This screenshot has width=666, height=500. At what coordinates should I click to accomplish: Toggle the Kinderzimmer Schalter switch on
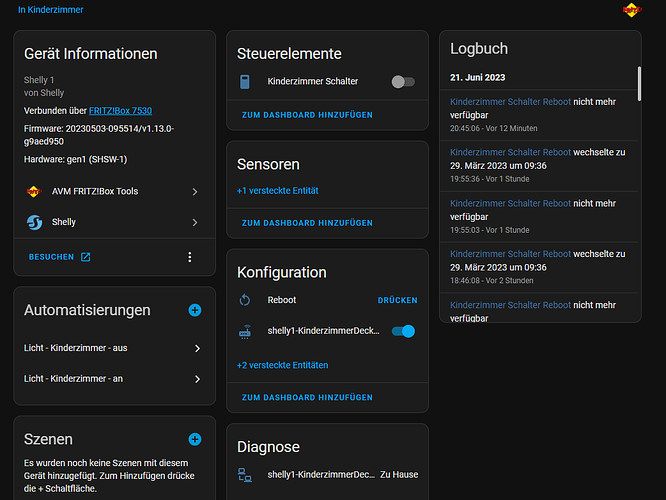point(403,82)
